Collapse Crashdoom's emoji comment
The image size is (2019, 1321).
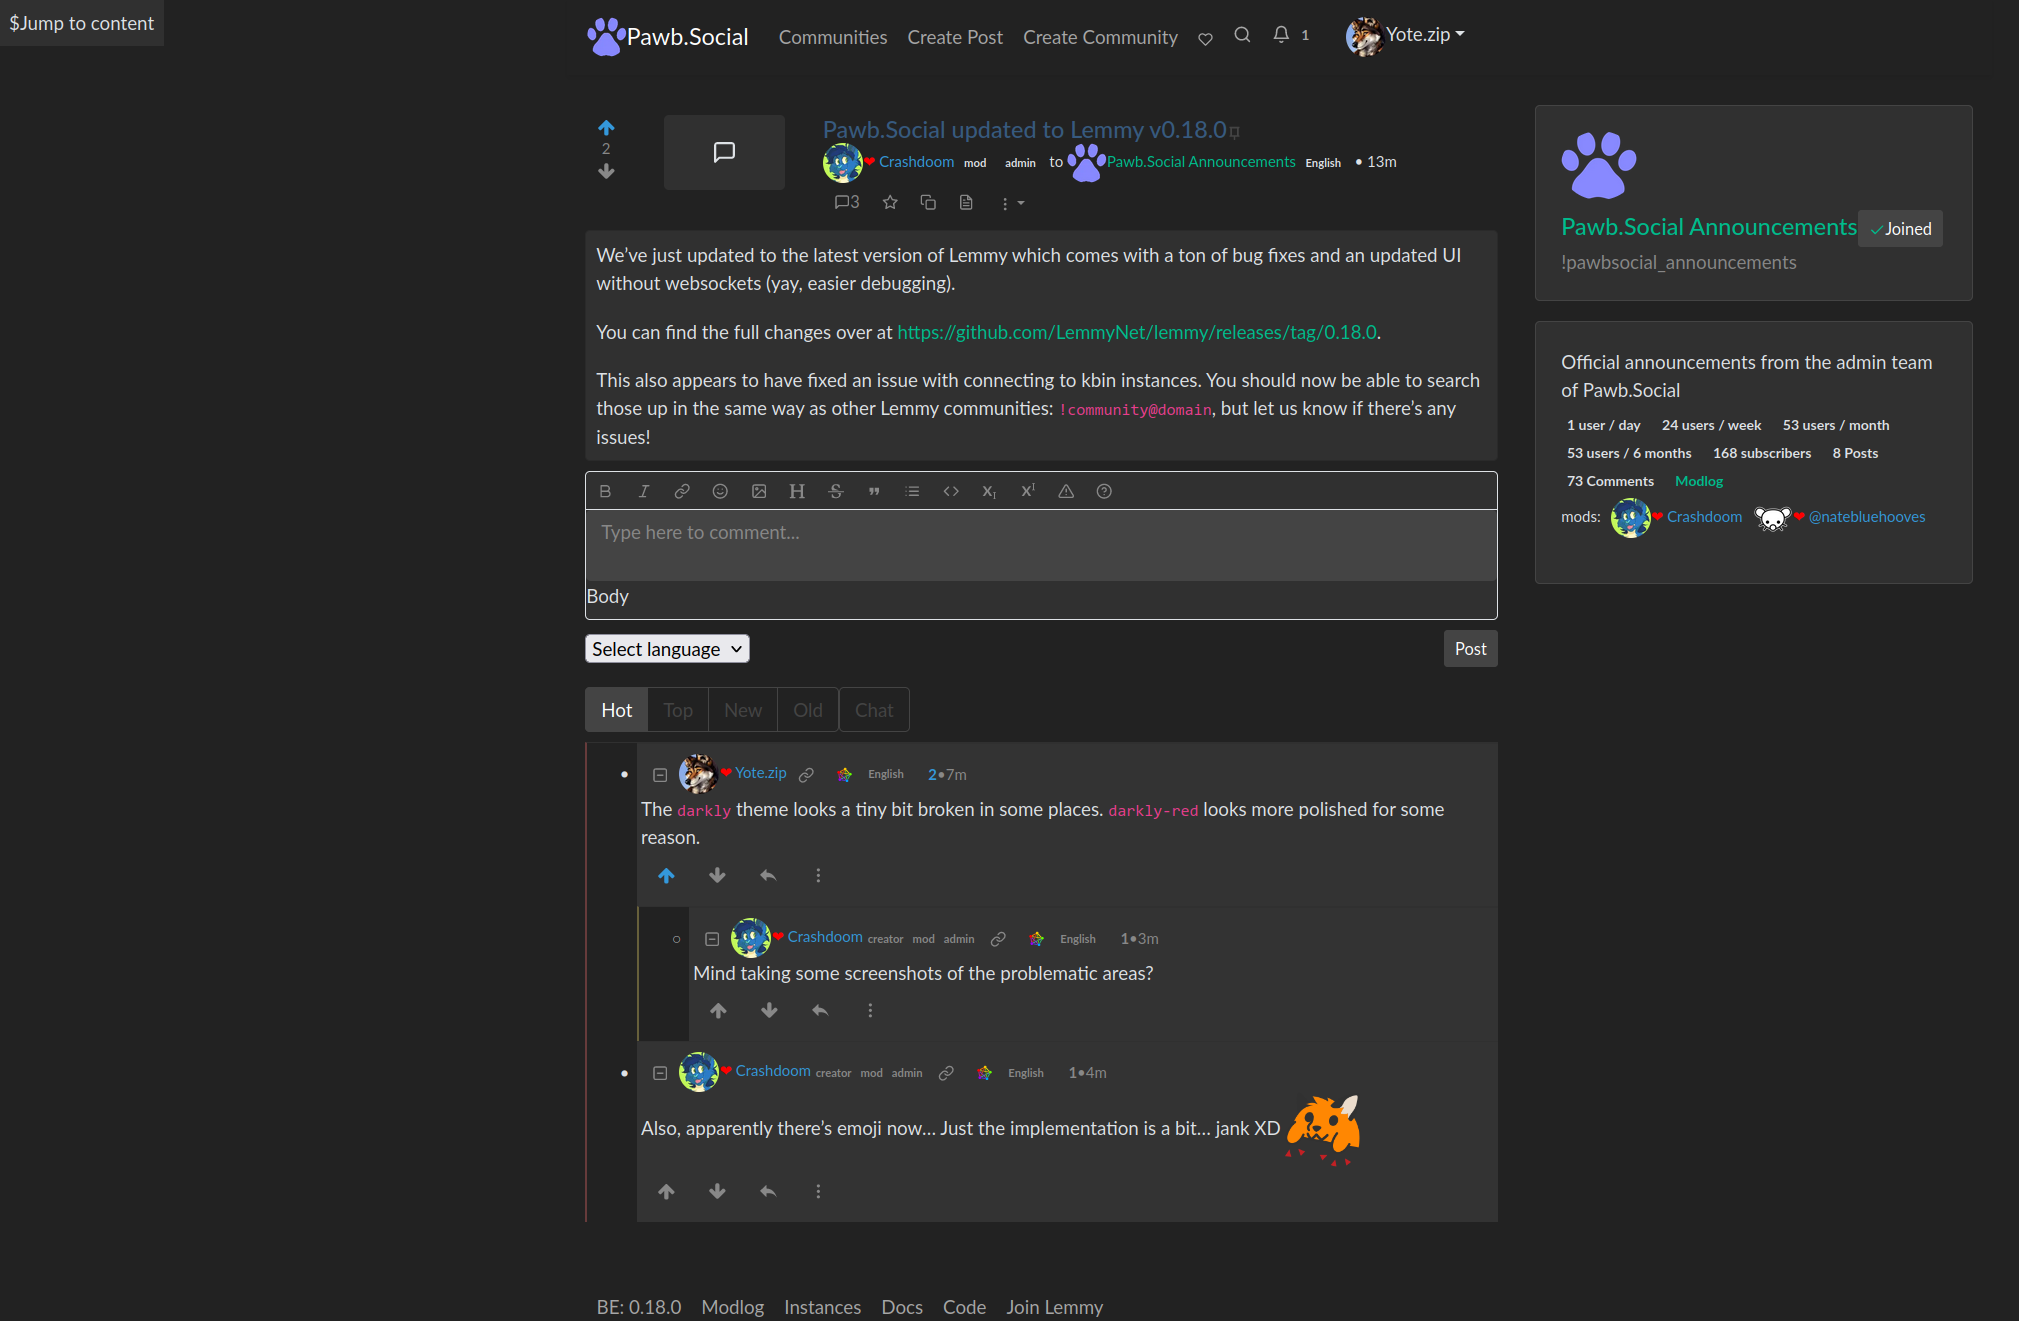(660, 1073)
